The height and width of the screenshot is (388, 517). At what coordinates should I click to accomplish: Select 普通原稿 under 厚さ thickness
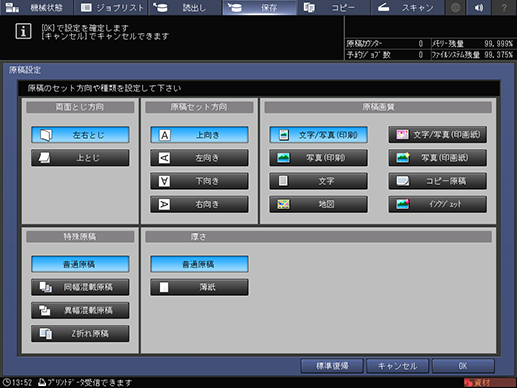[199, 264]
